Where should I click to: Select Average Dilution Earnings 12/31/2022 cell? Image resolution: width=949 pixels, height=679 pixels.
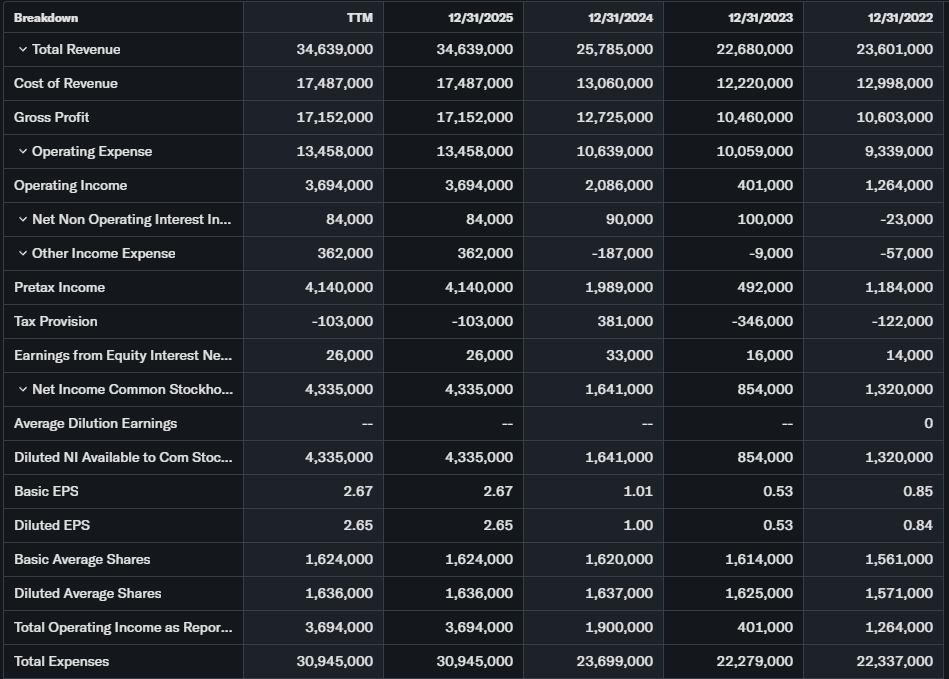[928, 424]
